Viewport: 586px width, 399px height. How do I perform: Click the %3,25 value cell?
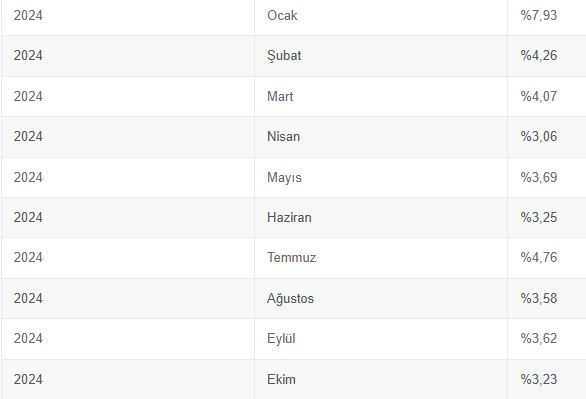[x=547, y=217]
